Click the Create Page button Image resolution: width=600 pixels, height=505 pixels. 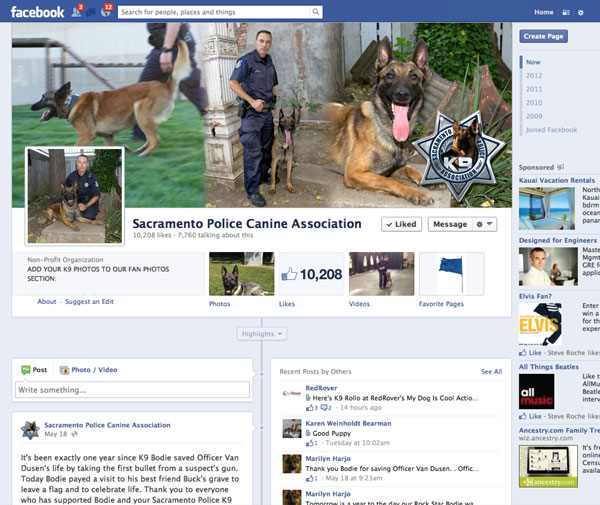click(543, 36)
